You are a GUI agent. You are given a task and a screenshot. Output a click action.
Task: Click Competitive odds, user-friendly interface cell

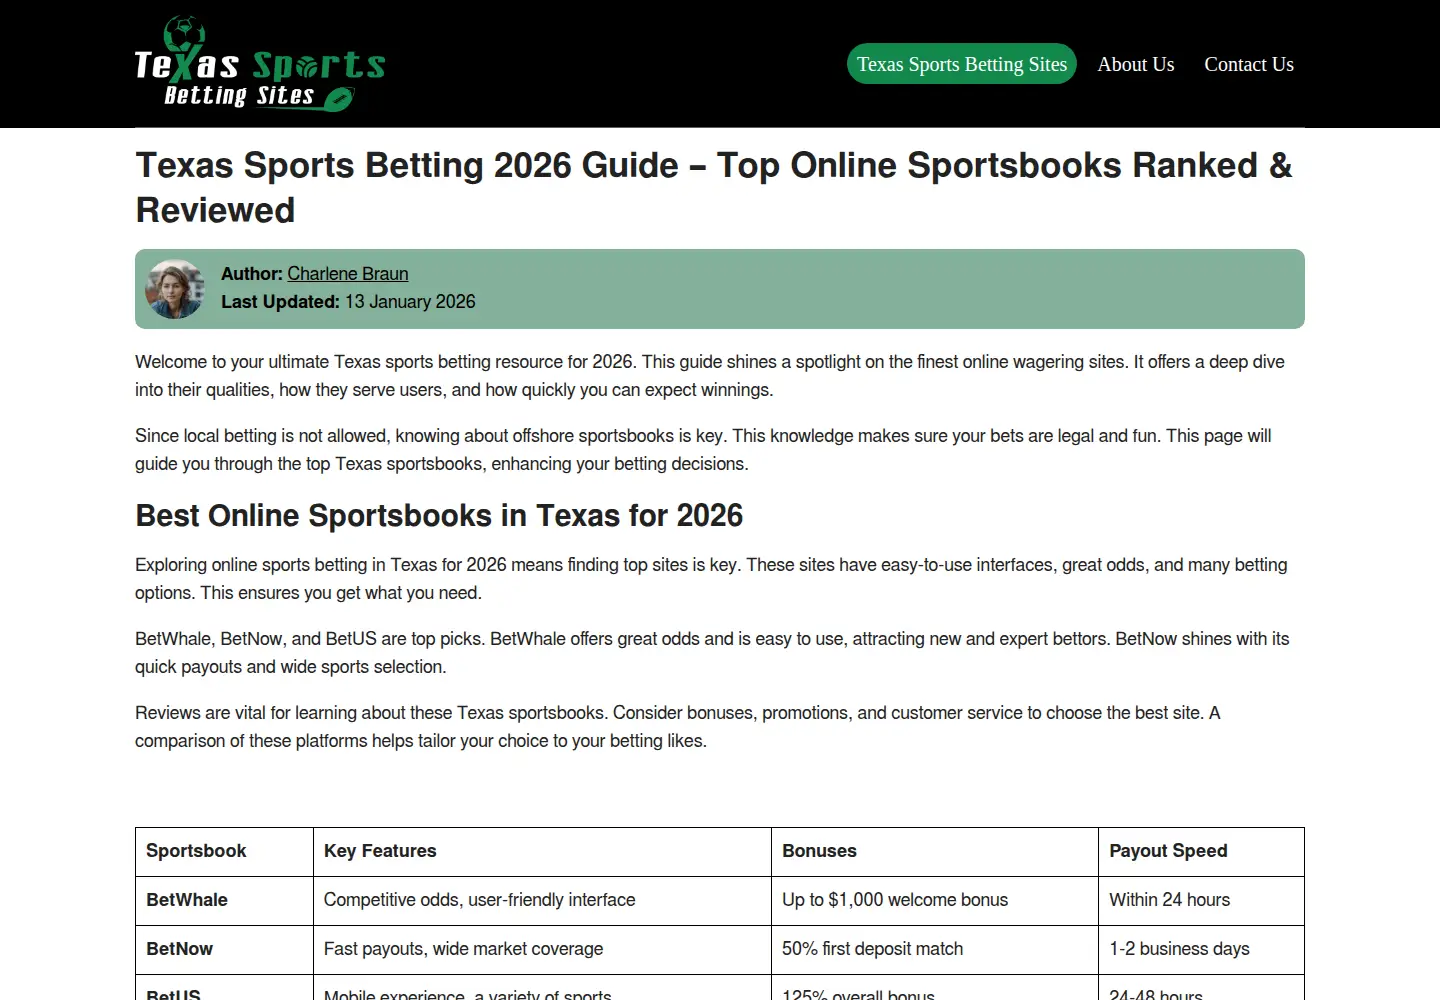(542, 901)
